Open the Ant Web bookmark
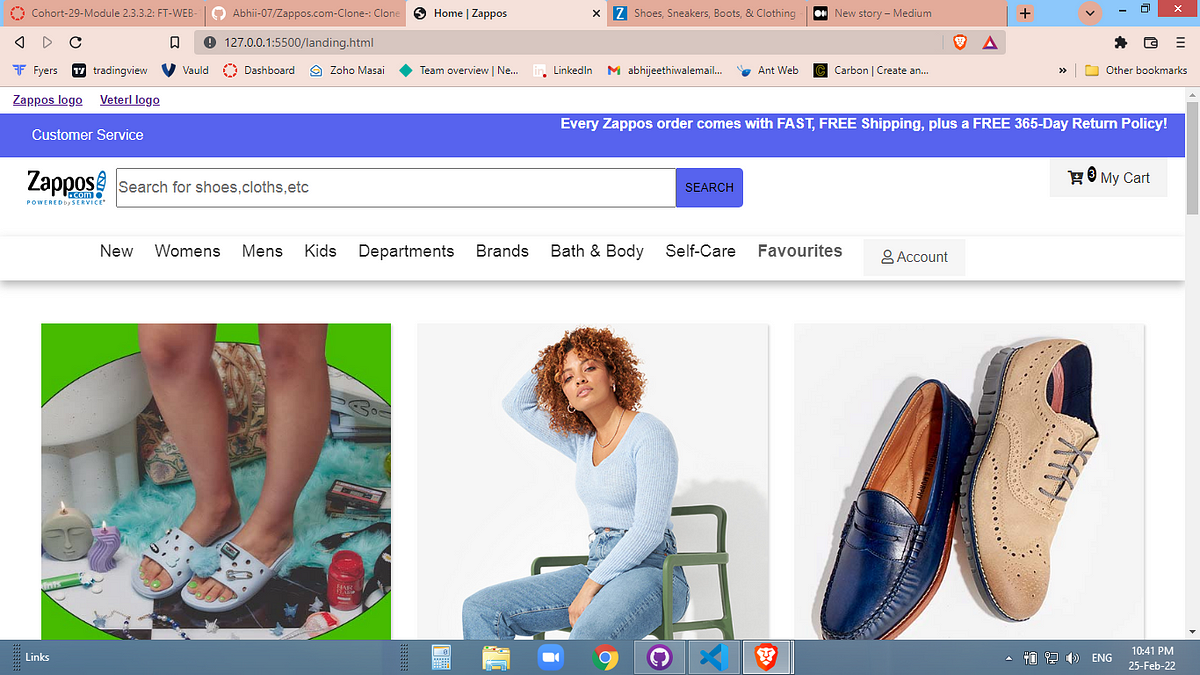 coord(767,70)
